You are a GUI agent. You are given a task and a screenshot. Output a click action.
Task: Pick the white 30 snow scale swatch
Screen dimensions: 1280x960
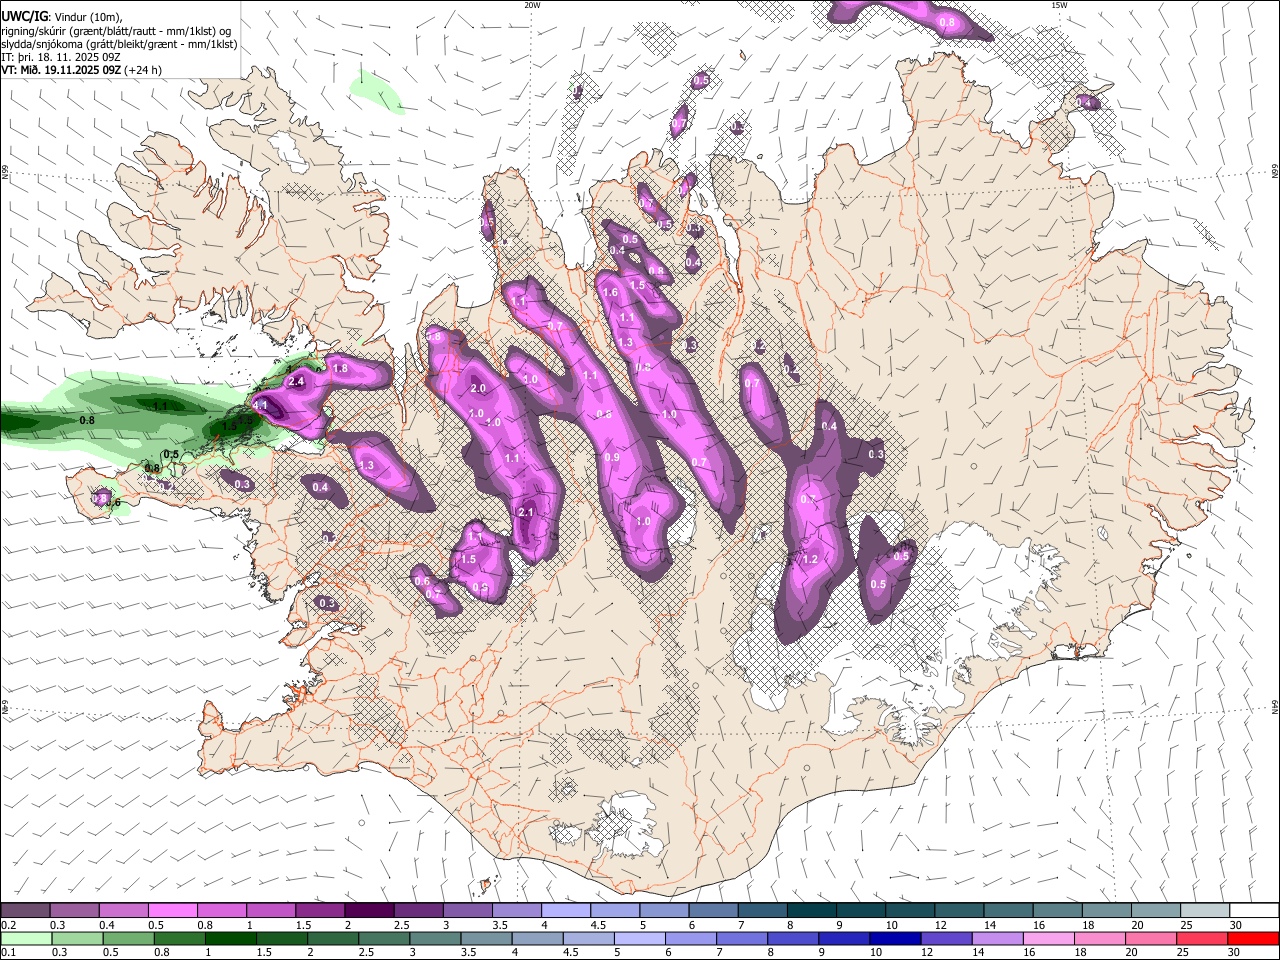point(1253,911)
